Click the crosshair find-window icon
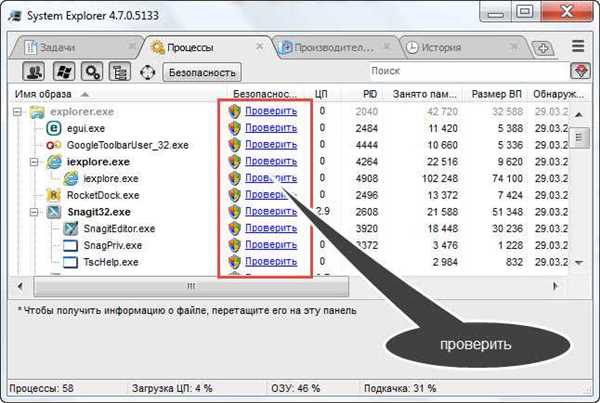 (x=147, y=72)
